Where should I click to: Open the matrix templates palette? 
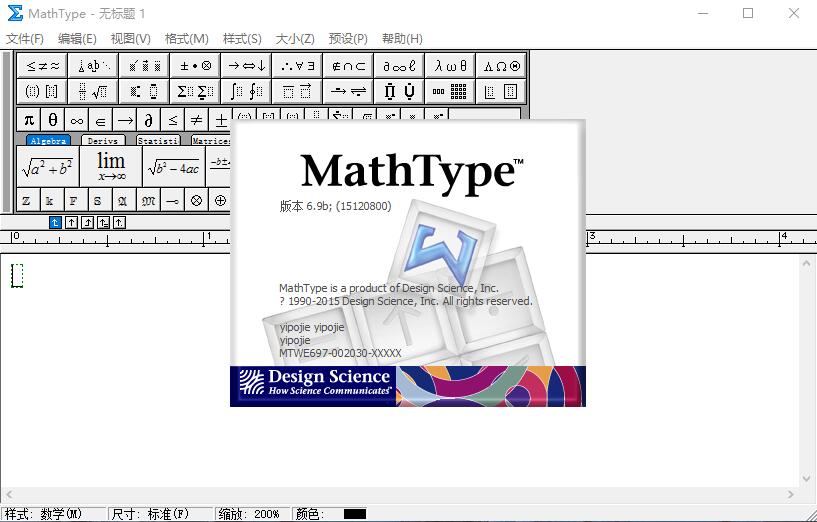pos(451,92)
